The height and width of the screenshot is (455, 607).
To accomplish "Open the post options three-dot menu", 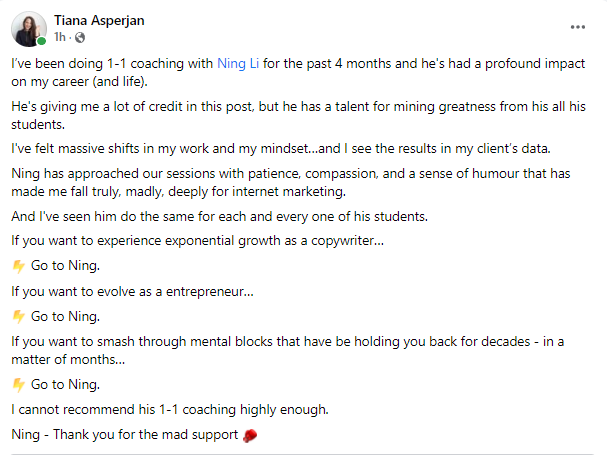I will (x=577, y=26).
